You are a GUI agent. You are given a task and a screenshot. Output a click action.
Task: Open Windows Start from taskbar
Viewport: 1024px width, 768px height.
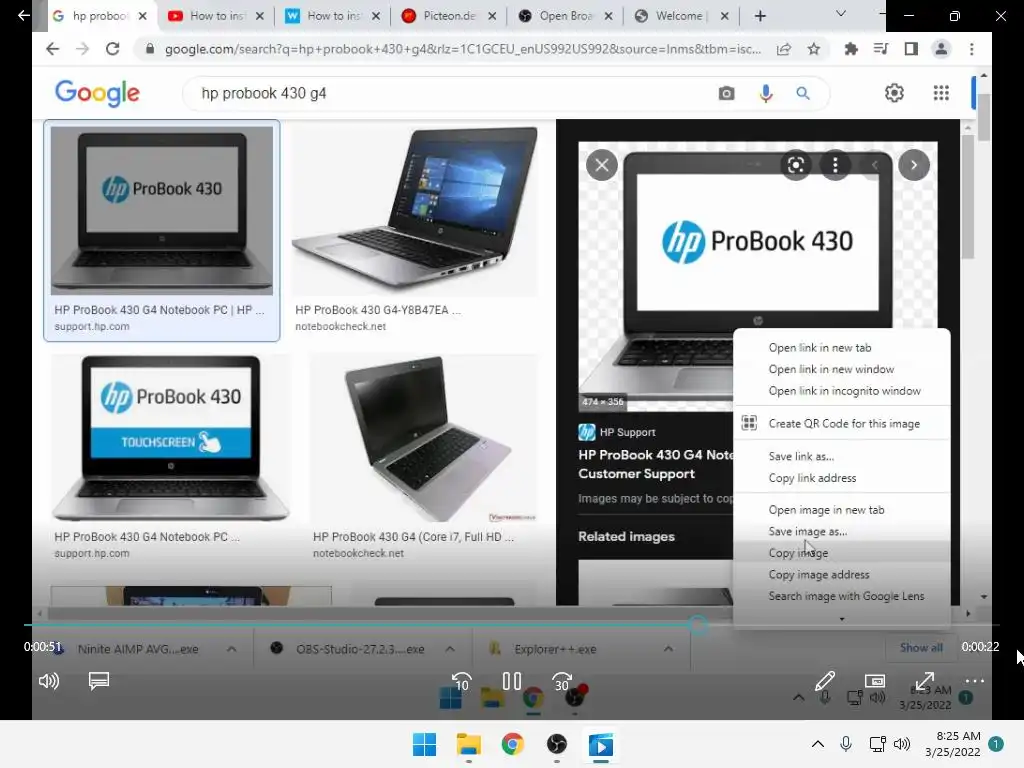pos(424,744)
